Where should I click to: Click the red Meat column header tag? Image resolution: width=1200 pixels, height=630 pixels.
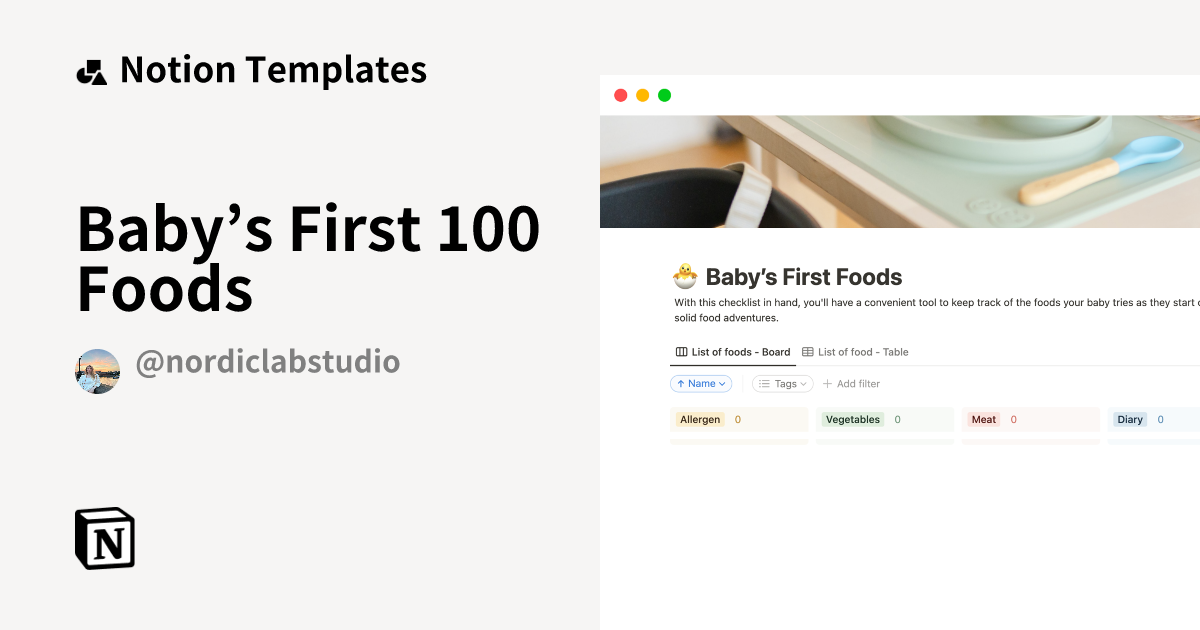[x=984, y=419]
